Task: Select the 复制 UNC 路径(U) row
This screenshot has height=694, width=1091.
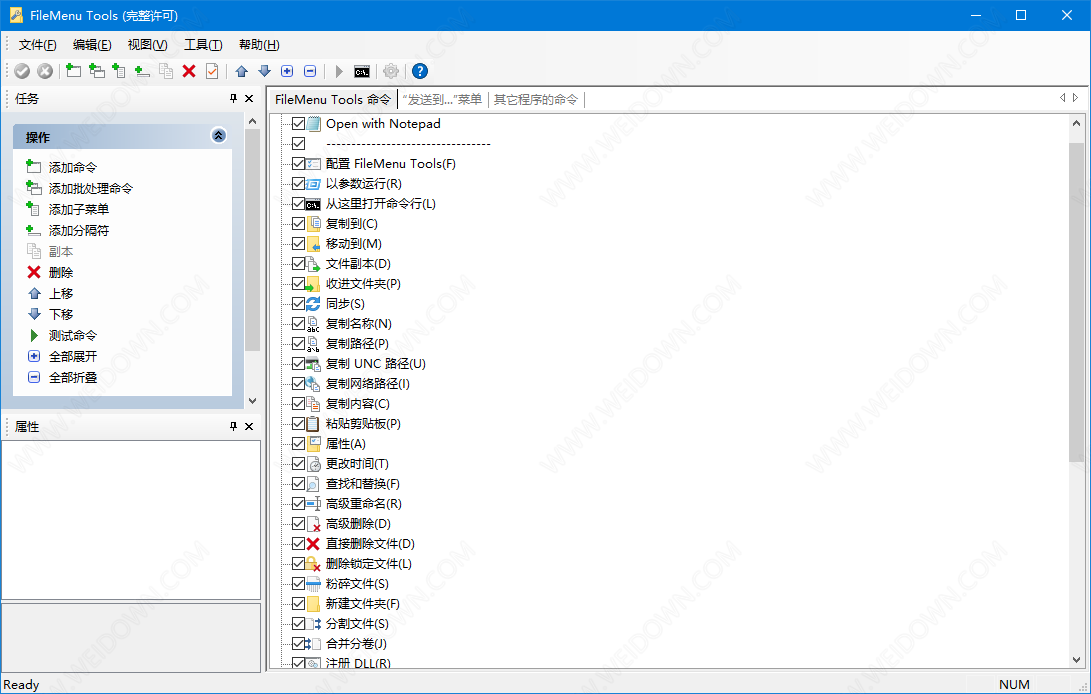Action: click(376, 364)
